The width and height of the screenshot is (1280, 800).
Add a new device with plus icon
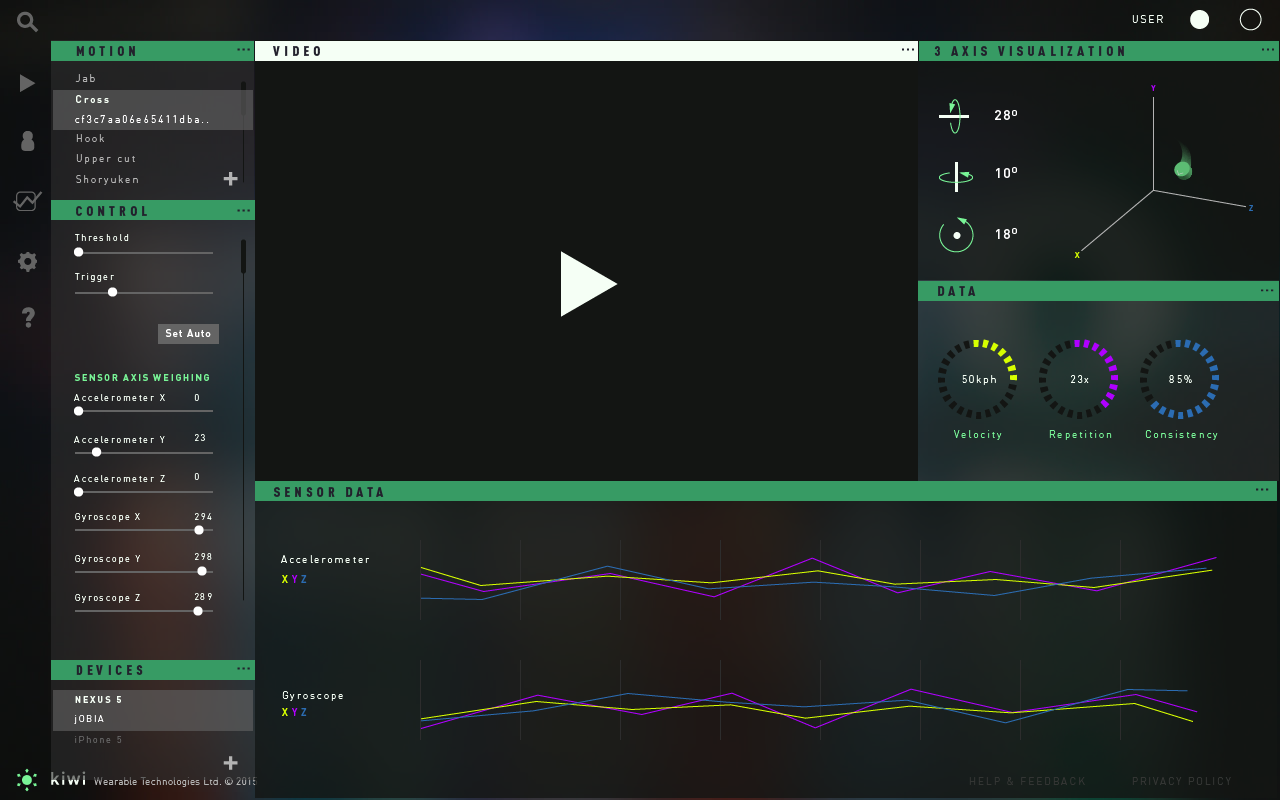230,763
